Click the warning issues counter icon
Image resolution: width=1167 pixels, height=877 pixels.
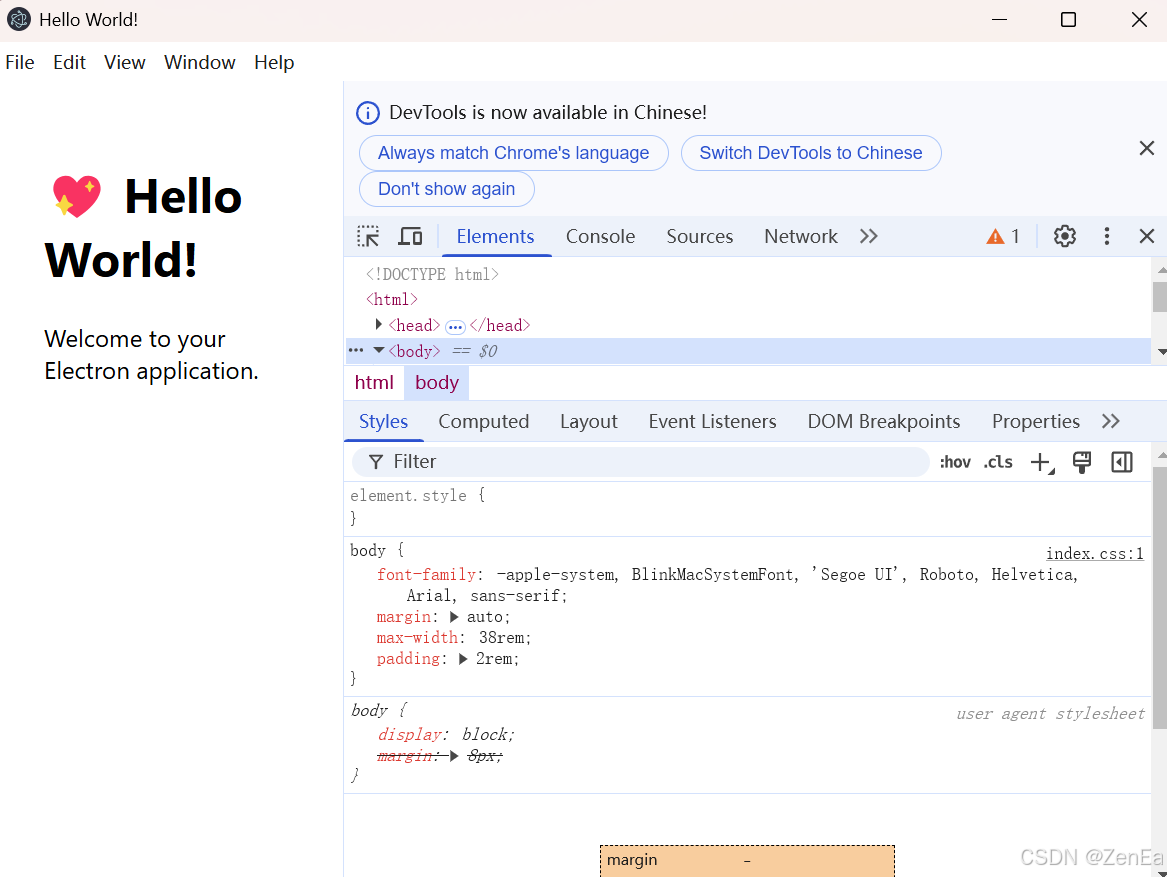(x=1003, y=237)
